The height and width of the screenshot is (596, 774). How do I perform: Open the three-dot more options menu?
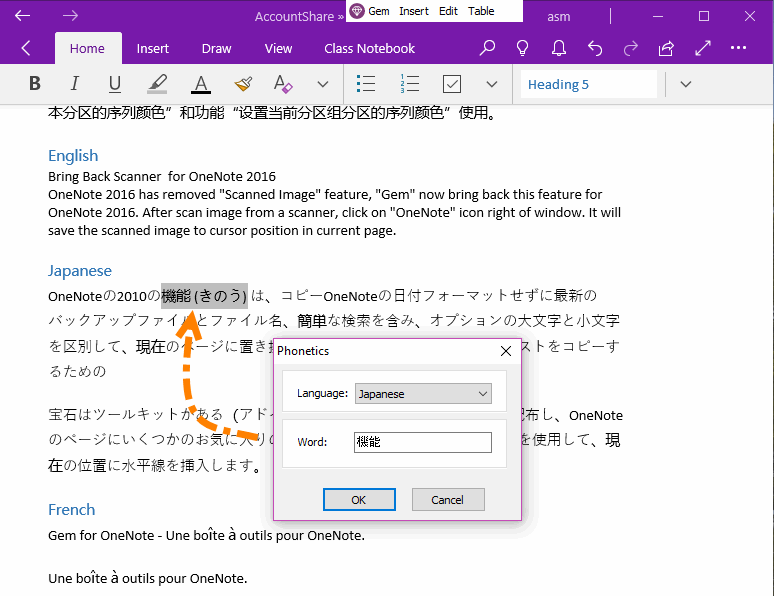coord(738,48)
